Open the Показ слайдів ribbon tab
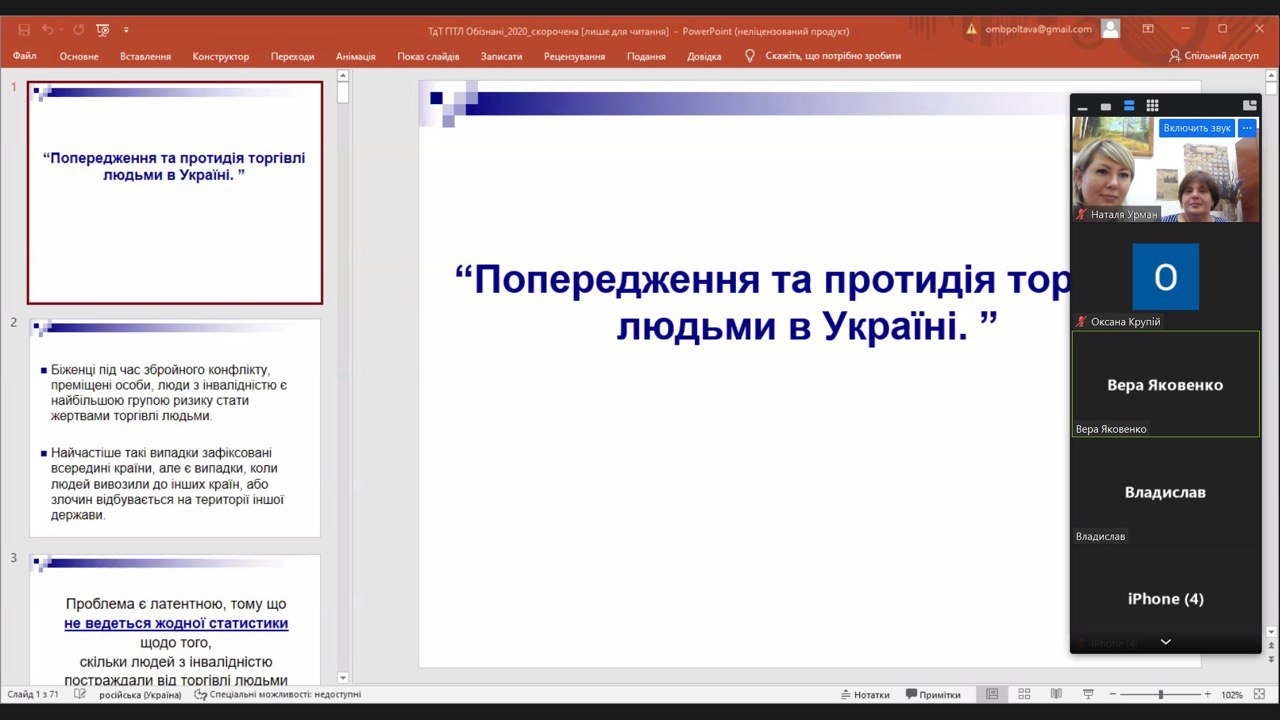 coord(428,56)
